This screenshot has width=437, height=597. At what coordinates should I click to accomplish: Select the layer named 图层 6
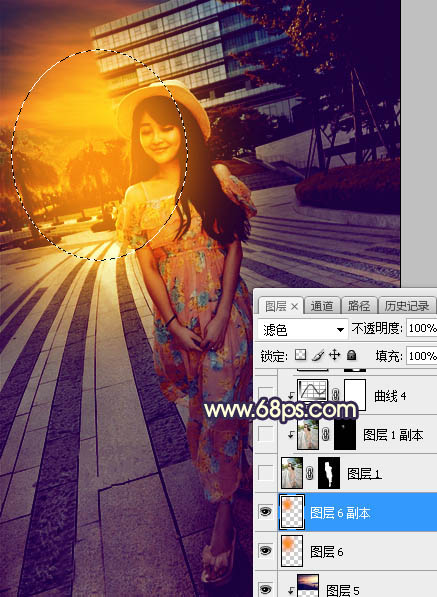(327, 552)
